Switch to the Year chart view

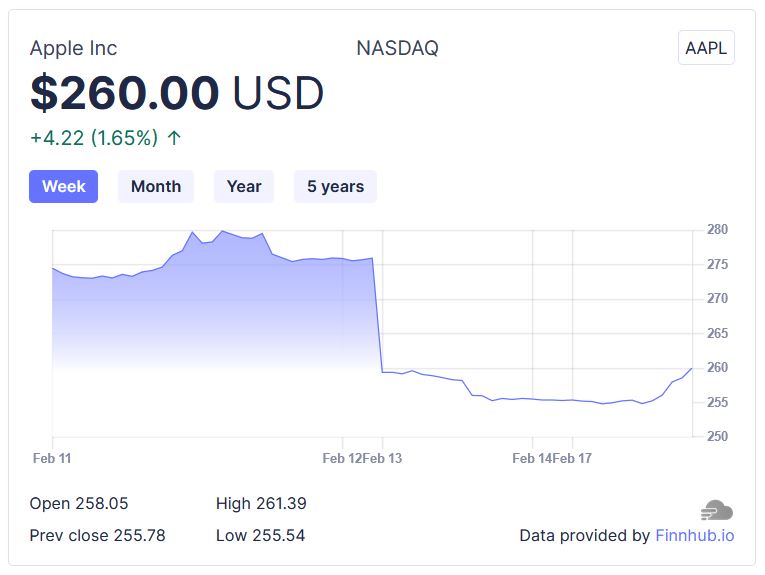point(244,186)
